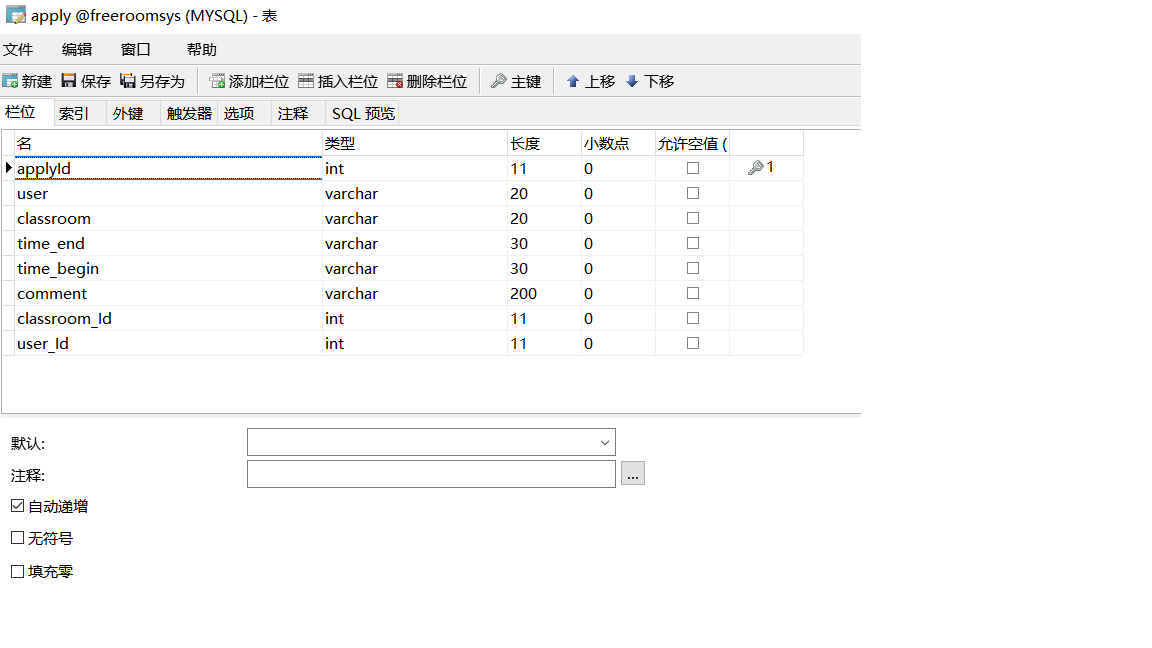Toggle allow null for user_Id field

[693, 343]
